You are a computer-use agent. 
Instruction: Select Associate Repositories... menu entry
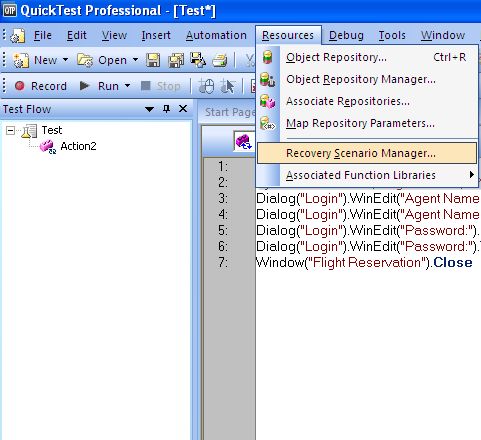pos(367,101)
